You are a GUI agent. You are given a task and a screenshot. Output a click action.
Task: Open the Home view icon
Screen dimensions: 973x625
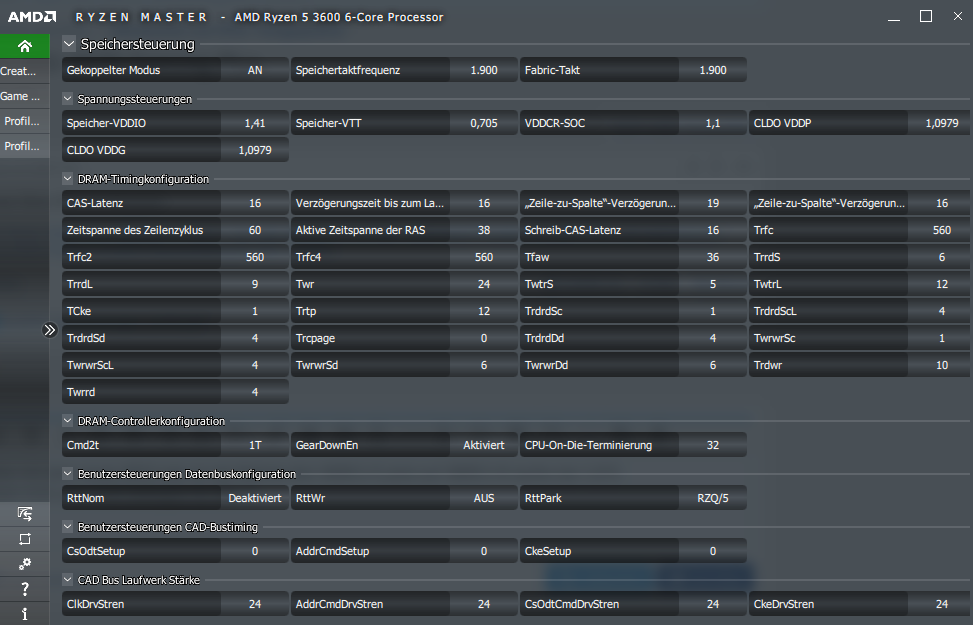click(25, 46)
